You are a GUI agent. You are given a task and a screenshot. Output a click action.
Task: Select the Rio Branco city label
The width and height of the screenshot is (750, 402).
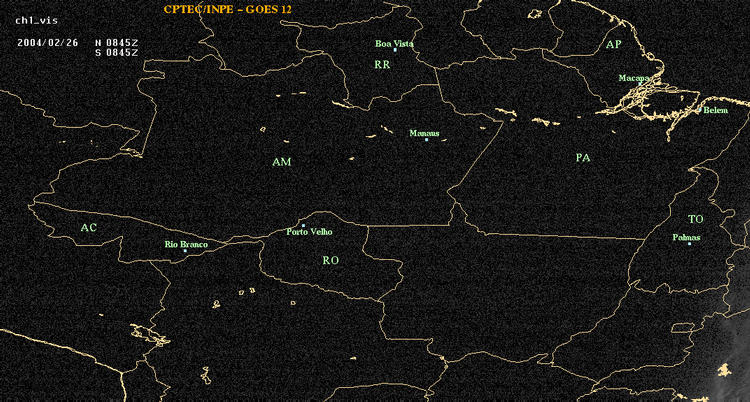coord(187,245)
